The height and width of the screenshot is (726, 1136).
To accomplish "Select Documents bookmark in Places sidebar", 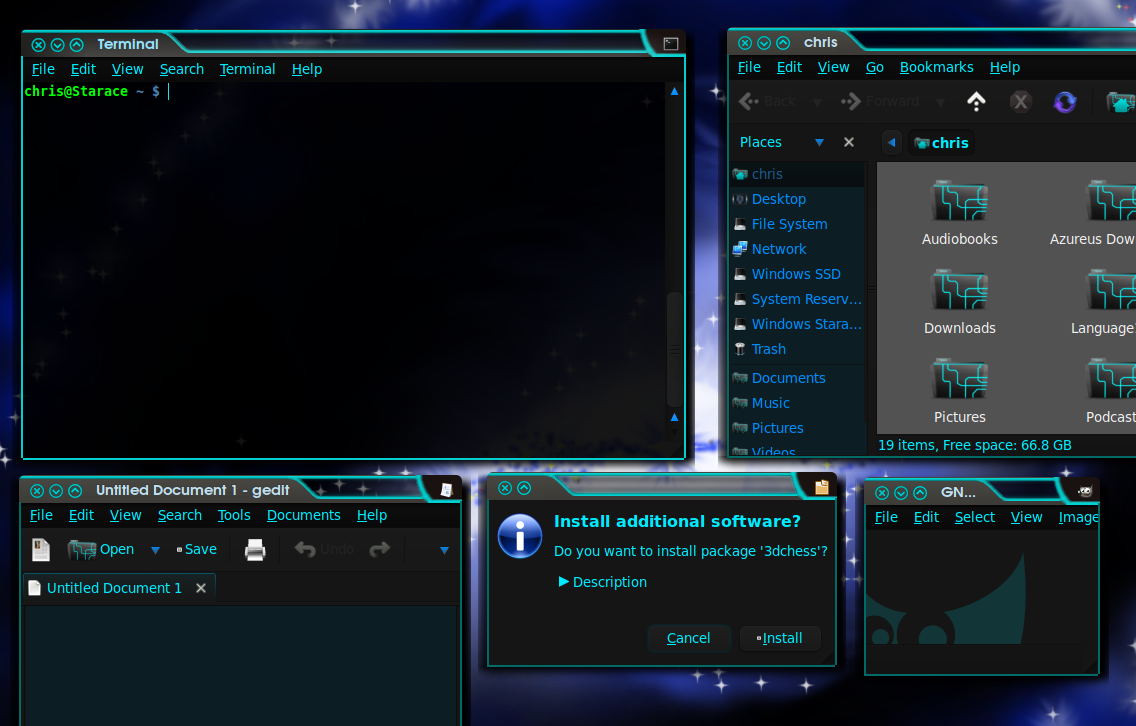I will click(797, 378).
